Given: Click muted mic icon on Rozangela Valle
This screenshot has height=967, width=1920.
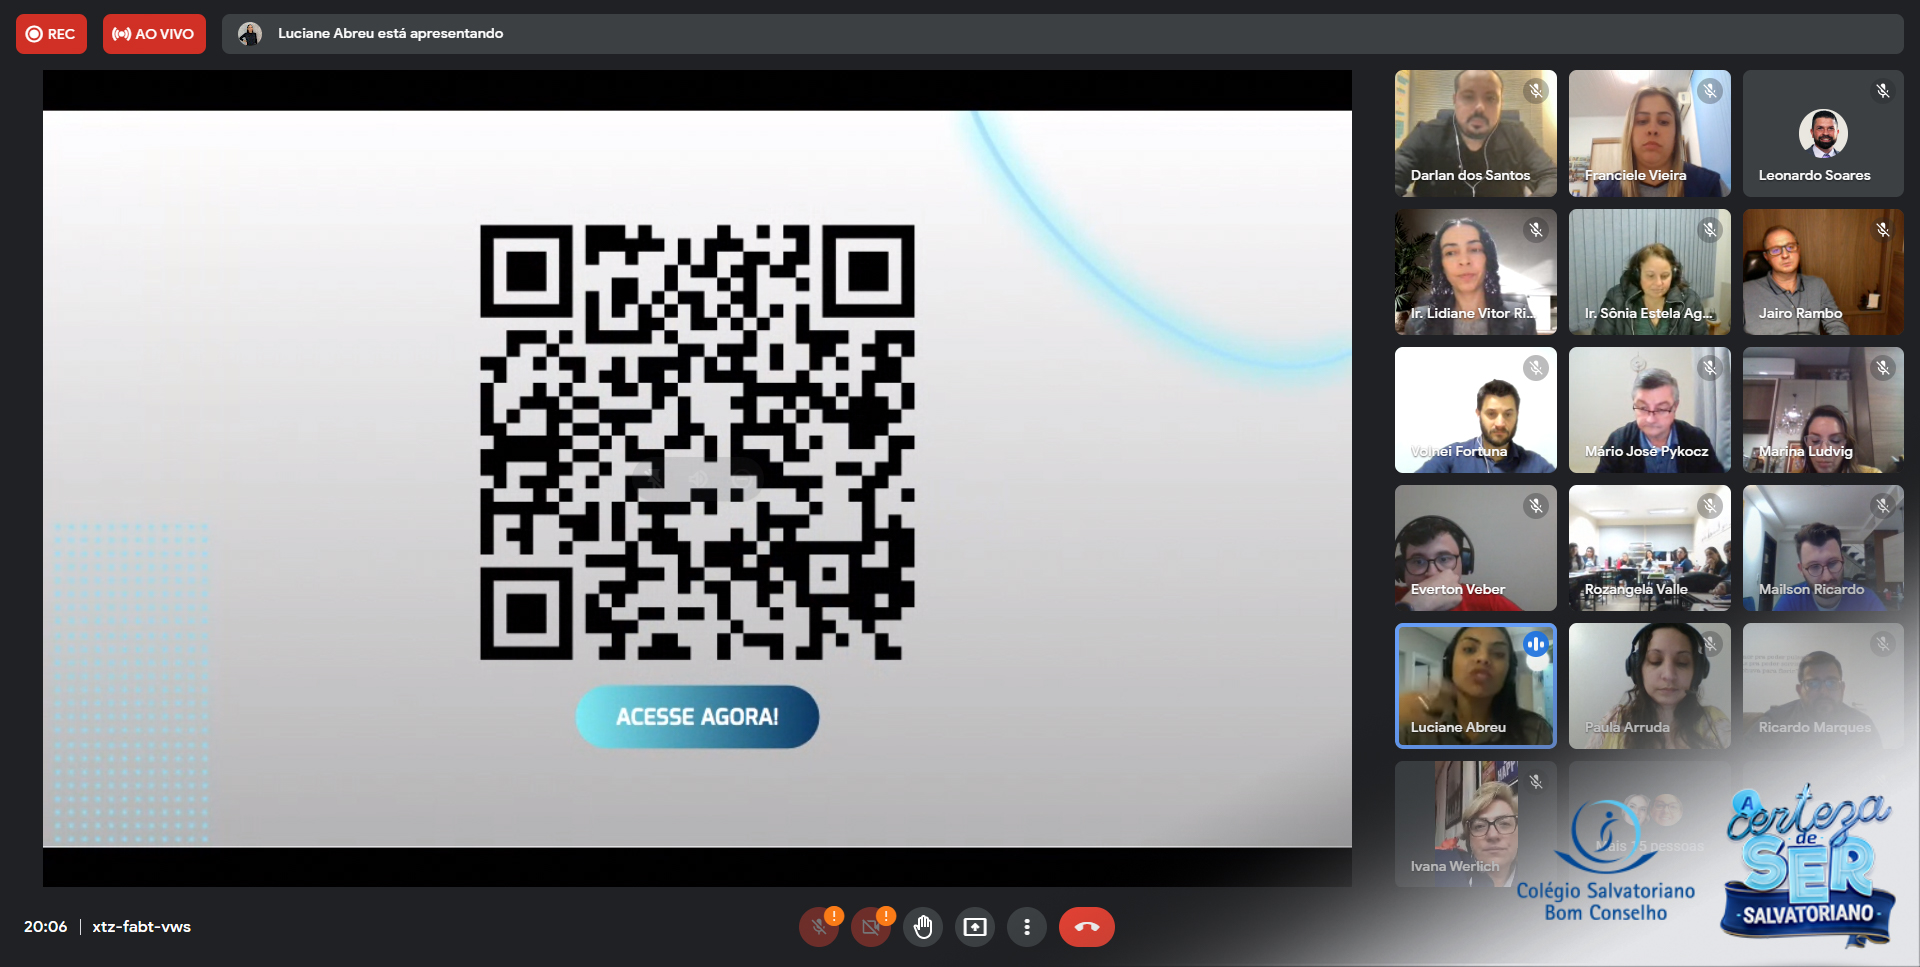Looking at the screenshot, I should click(x=1710, y=506).
